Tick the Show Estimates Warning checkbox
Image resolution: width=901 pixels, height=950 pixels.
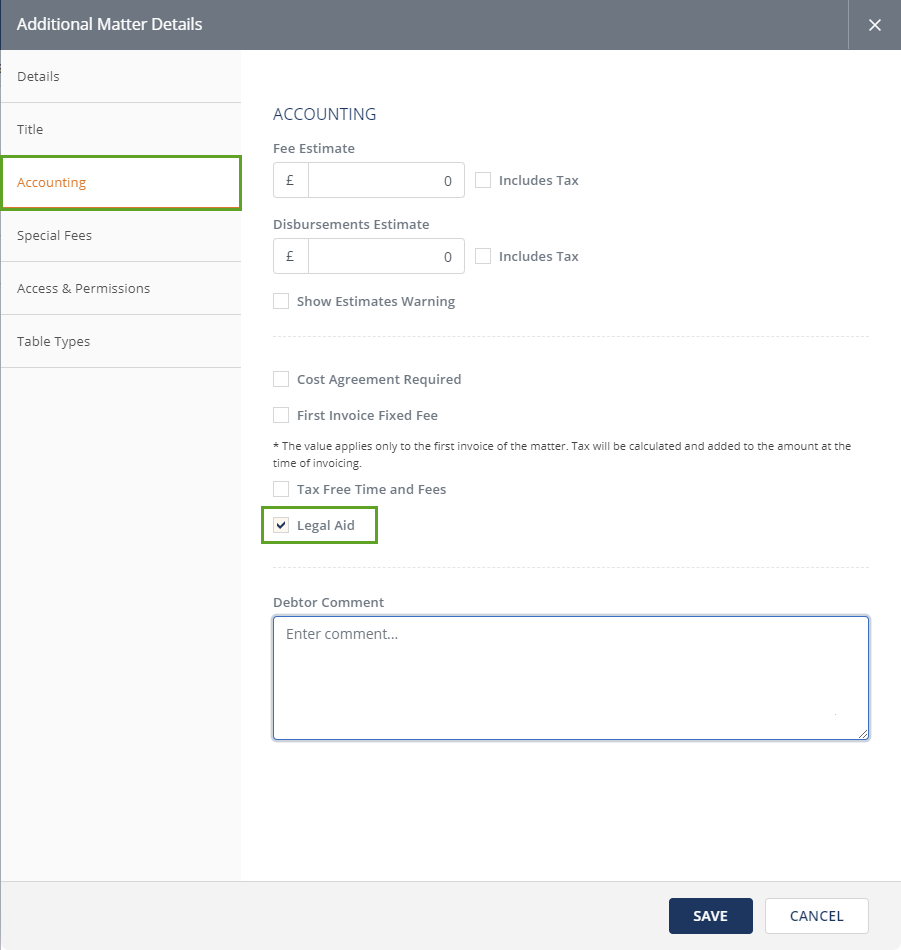coord(281,302)
